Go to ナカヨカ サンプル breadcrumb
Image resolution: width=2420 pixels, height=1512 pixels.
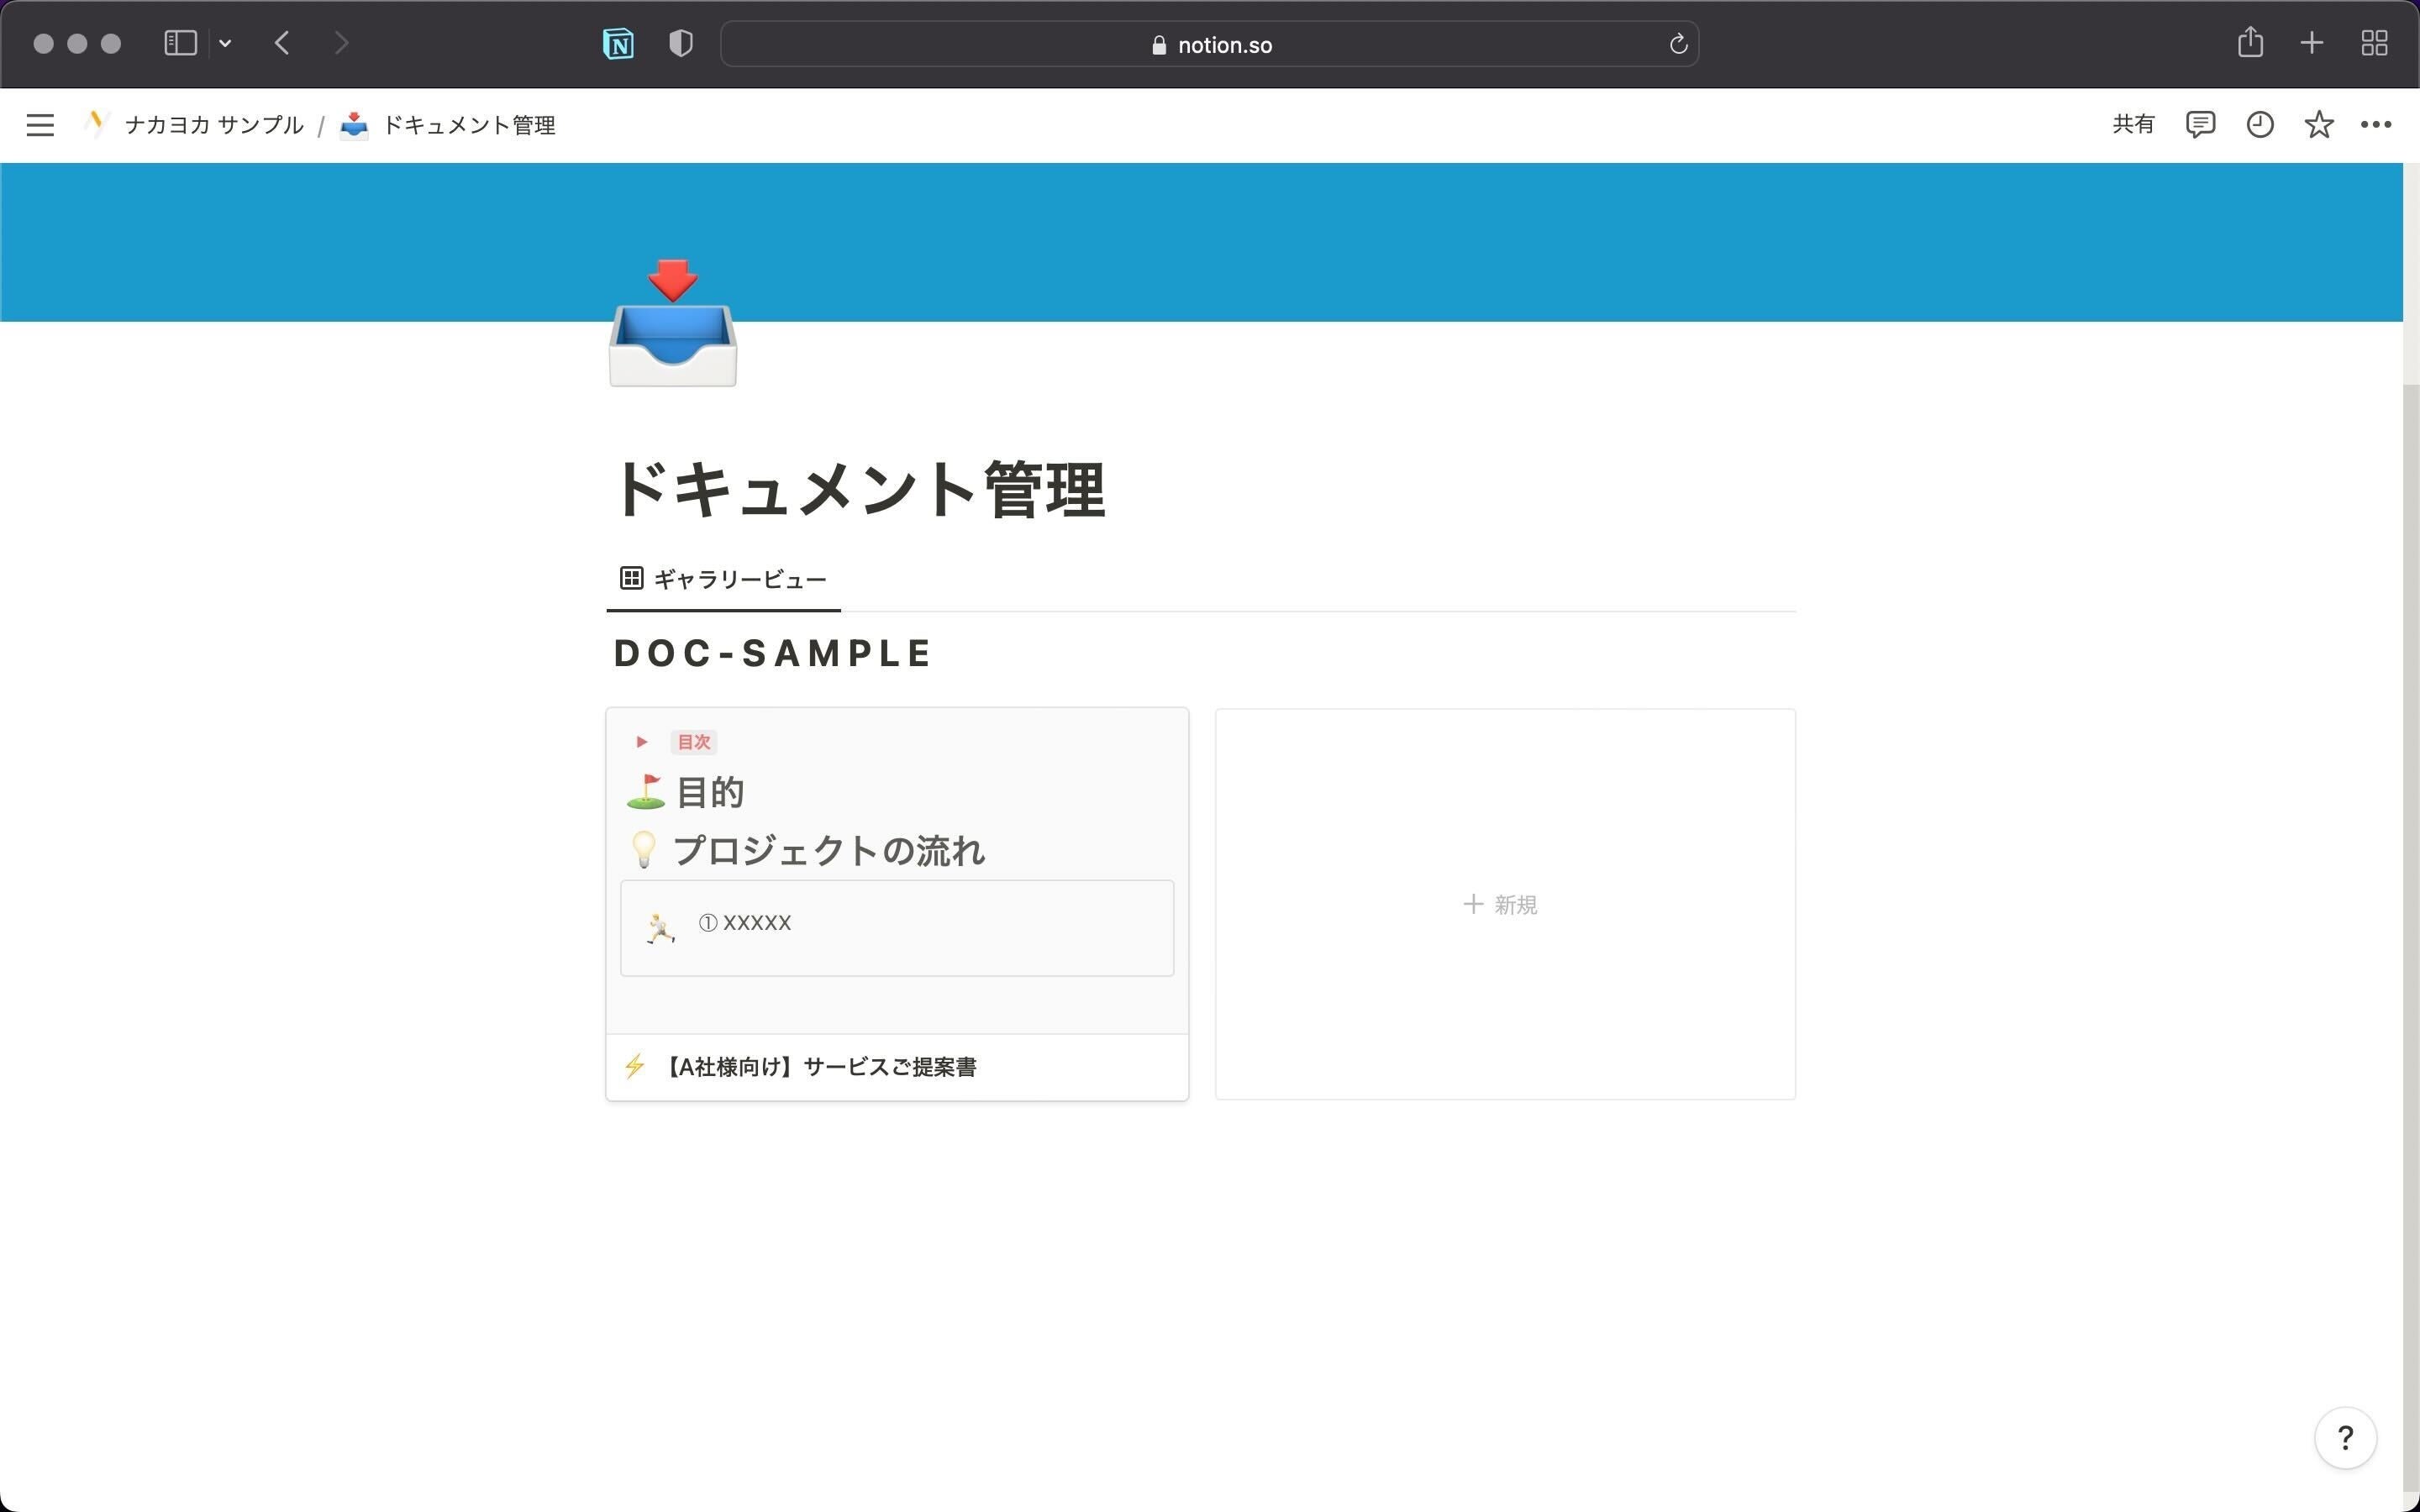tap(213, 125)
